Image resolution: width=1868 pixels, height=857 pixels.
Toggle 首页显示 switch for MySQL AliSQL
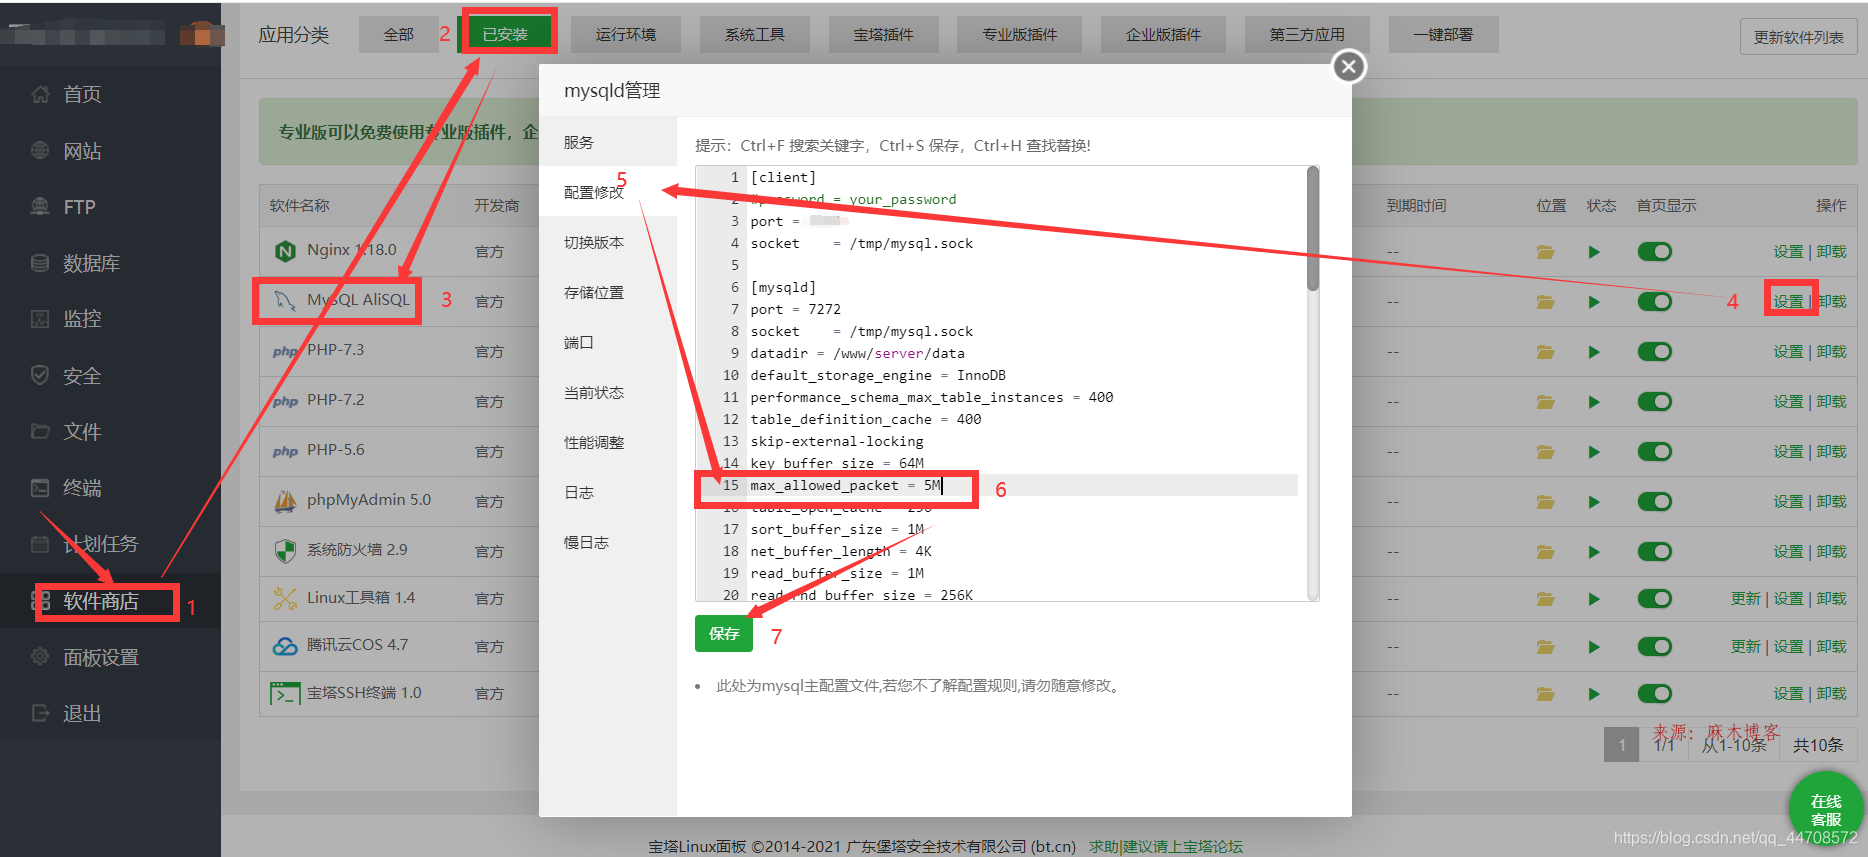(1654, 302)
